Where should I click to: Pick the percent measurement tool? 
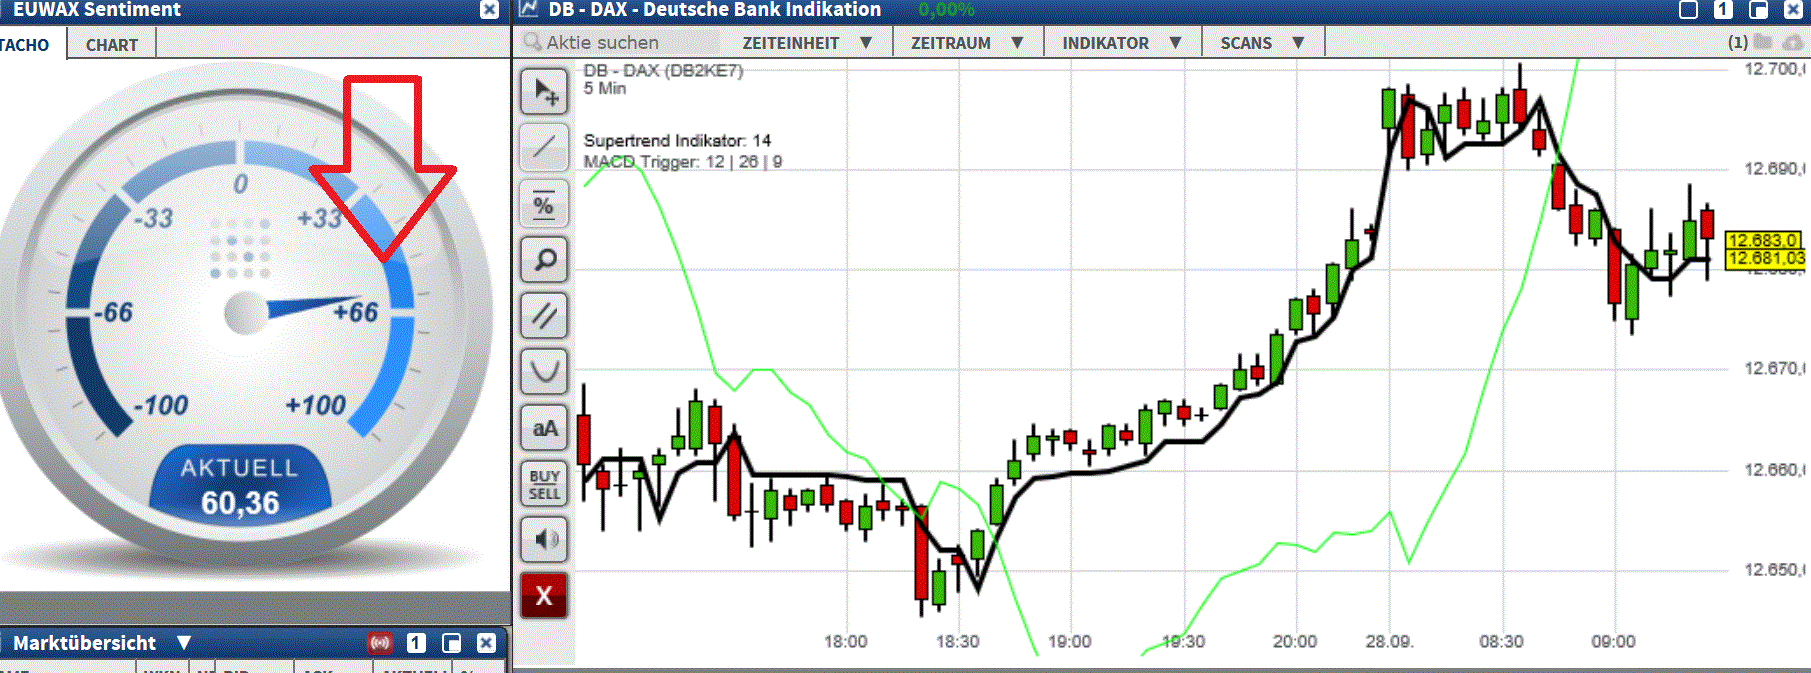pos(544,204)
